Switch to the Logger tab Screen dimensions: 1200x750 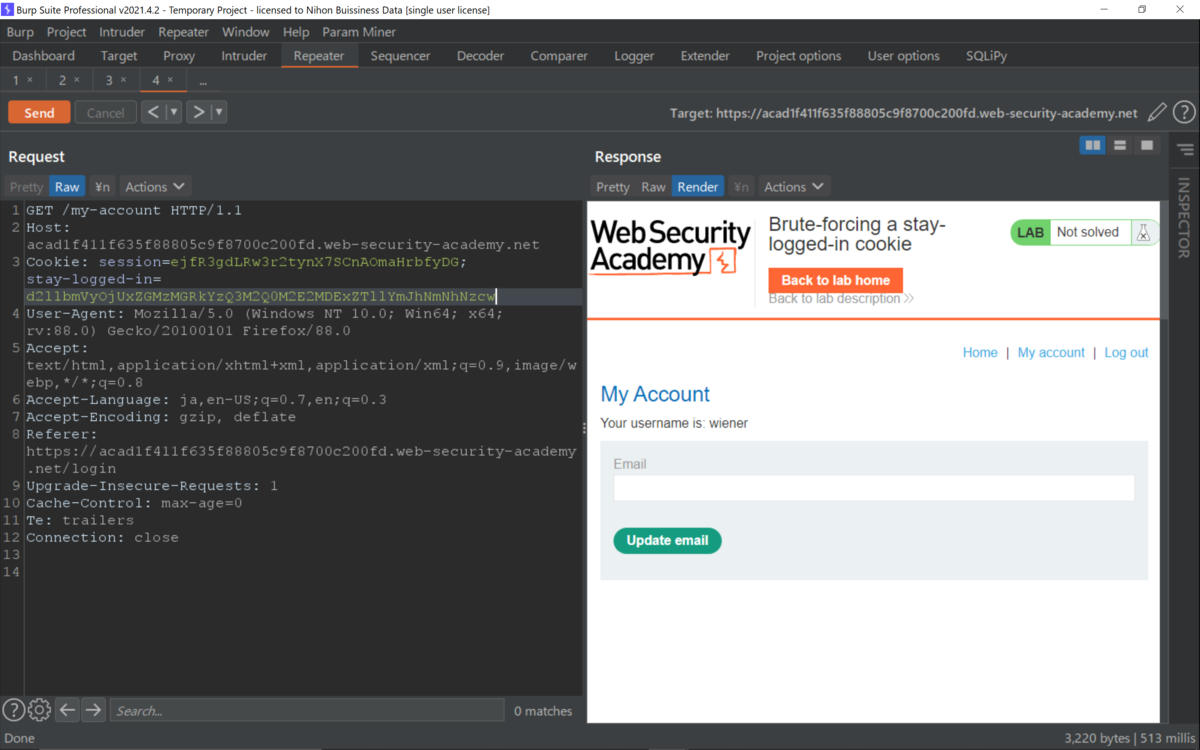[634, 56]
